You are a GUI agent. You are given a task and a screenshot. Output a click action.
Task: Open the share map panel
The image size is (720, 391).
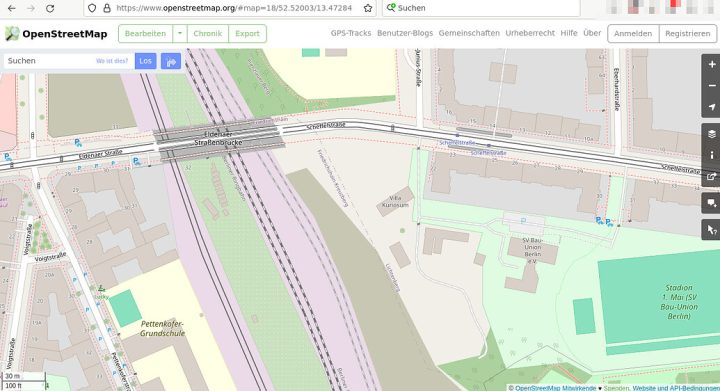(711, 176)
